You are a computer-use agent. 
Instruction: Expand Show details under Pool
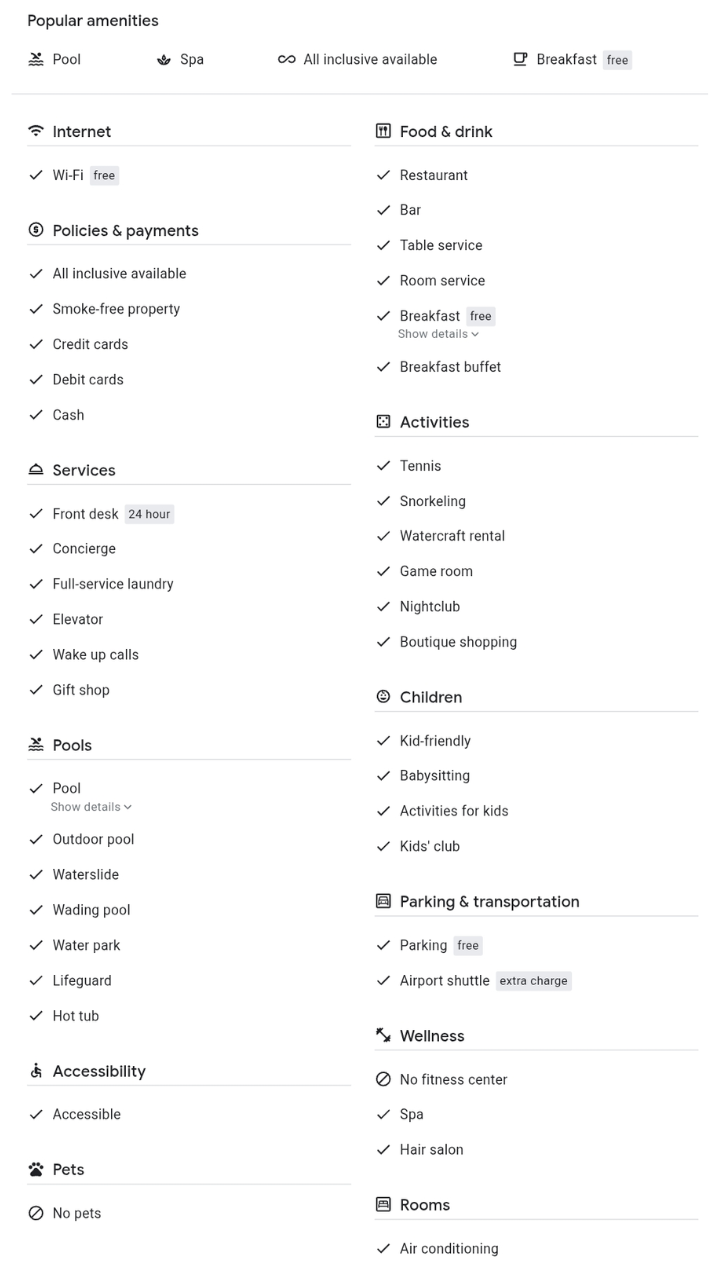91,807
